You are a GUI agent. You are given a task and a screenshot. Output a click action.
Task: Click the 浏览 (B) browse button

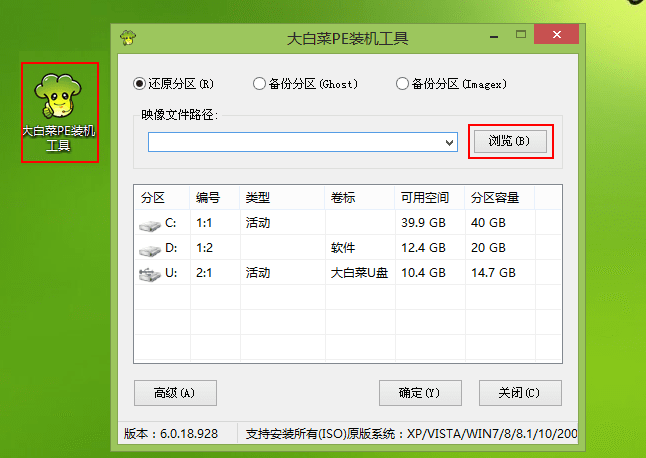tap(510, 141)
